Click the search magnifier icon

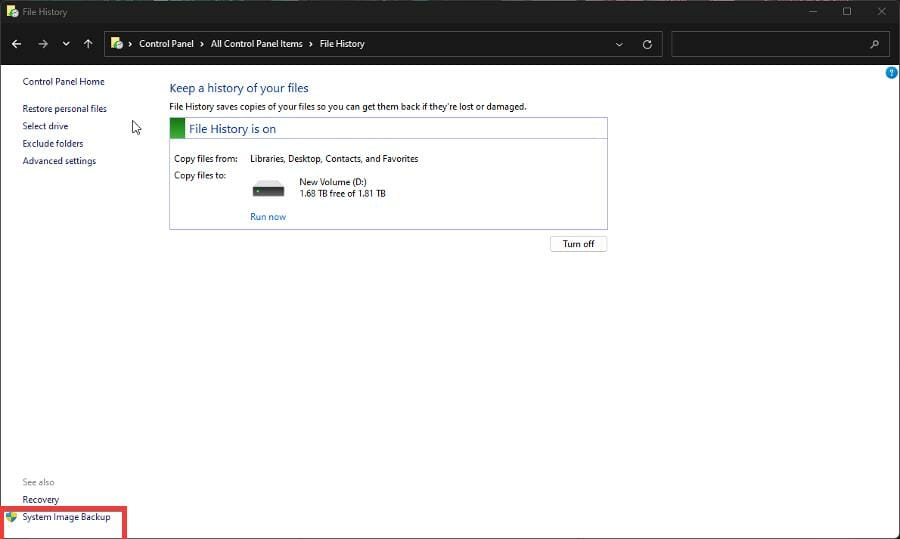click(x=874, y=44)
